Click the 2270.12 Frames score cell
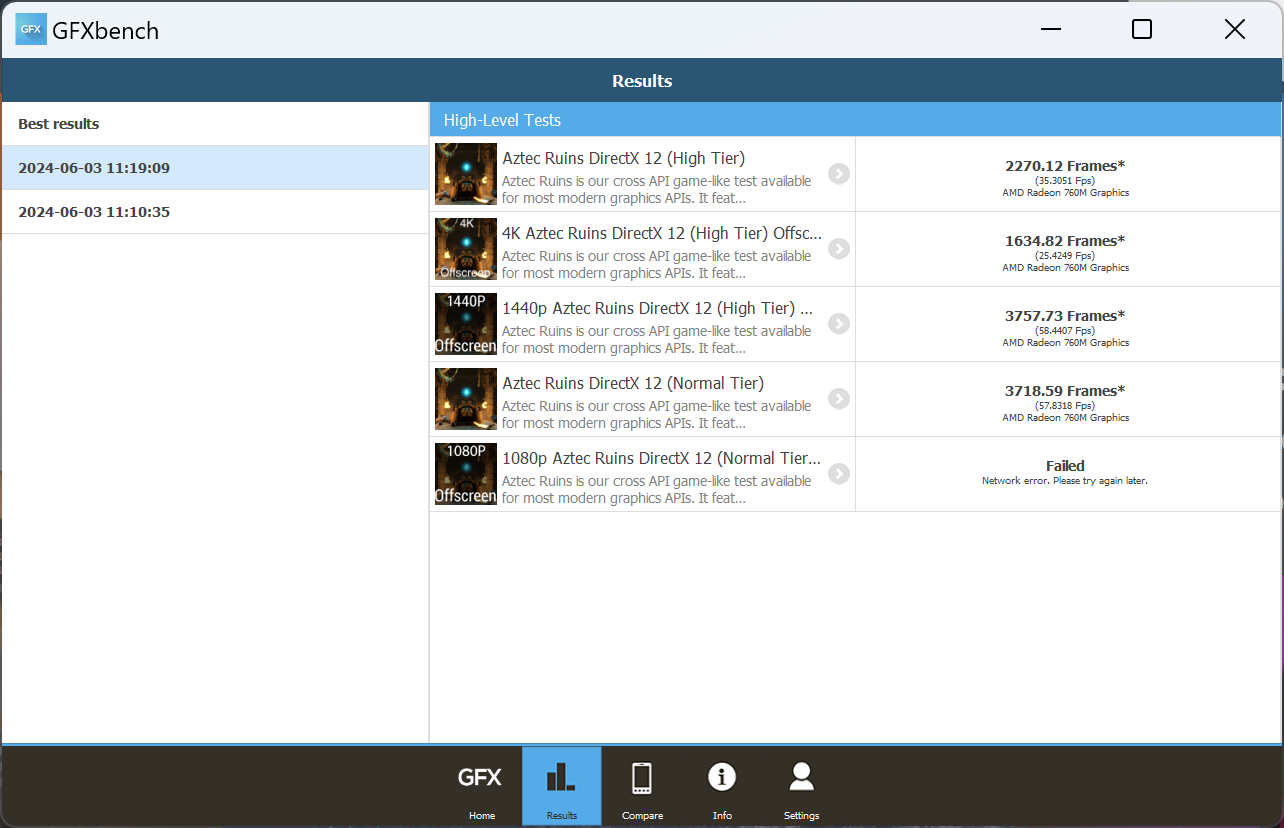 1067,174
